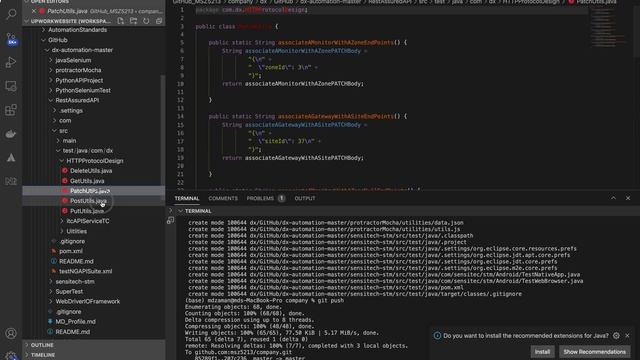Switch to the OUTPUT panel tab
This screenshot has height=360, width=640.
(305, 198)
